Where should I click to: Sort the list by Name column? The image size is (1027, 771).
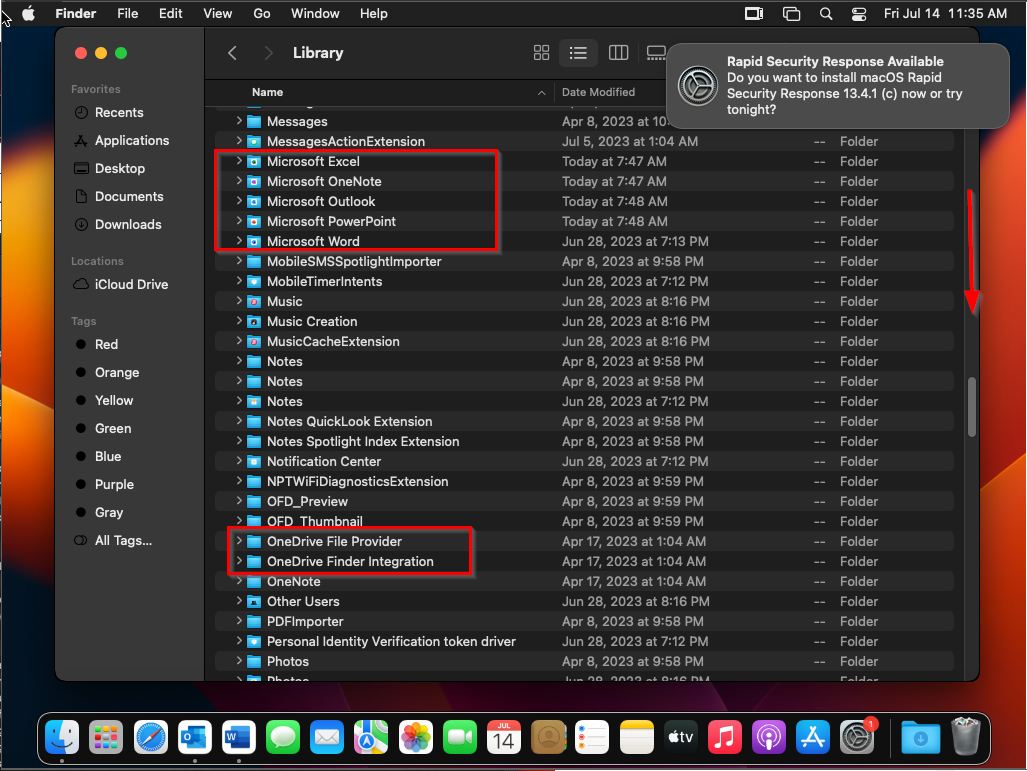267,92
